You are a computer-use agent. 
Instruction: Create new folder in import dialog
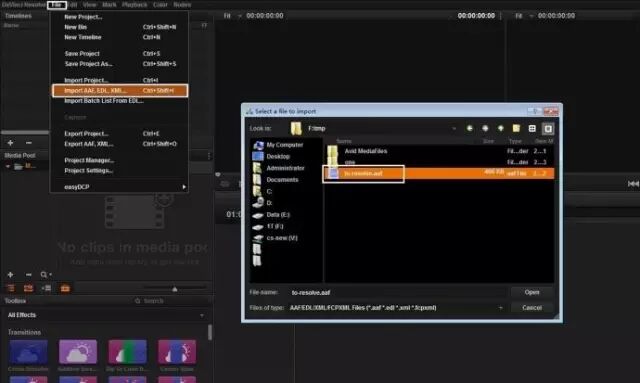point(516,129)
